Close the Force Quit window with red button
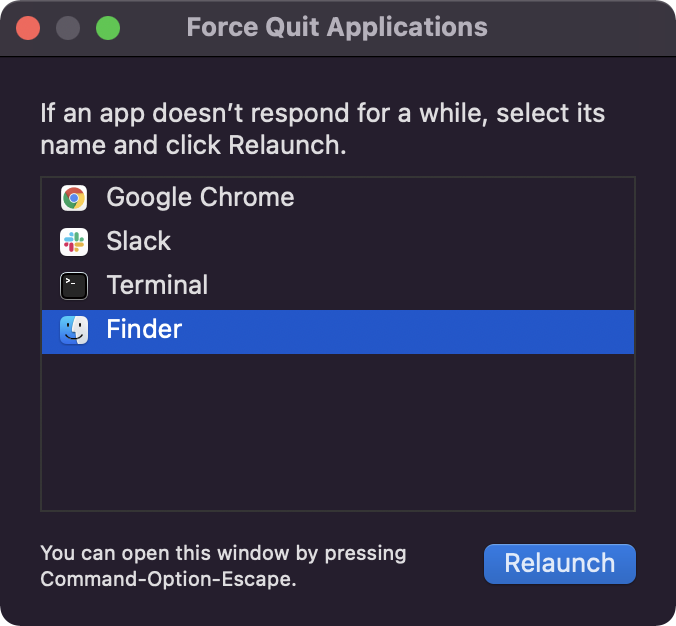Viewport: 676px width, 626px height. [x=28, y=28]
